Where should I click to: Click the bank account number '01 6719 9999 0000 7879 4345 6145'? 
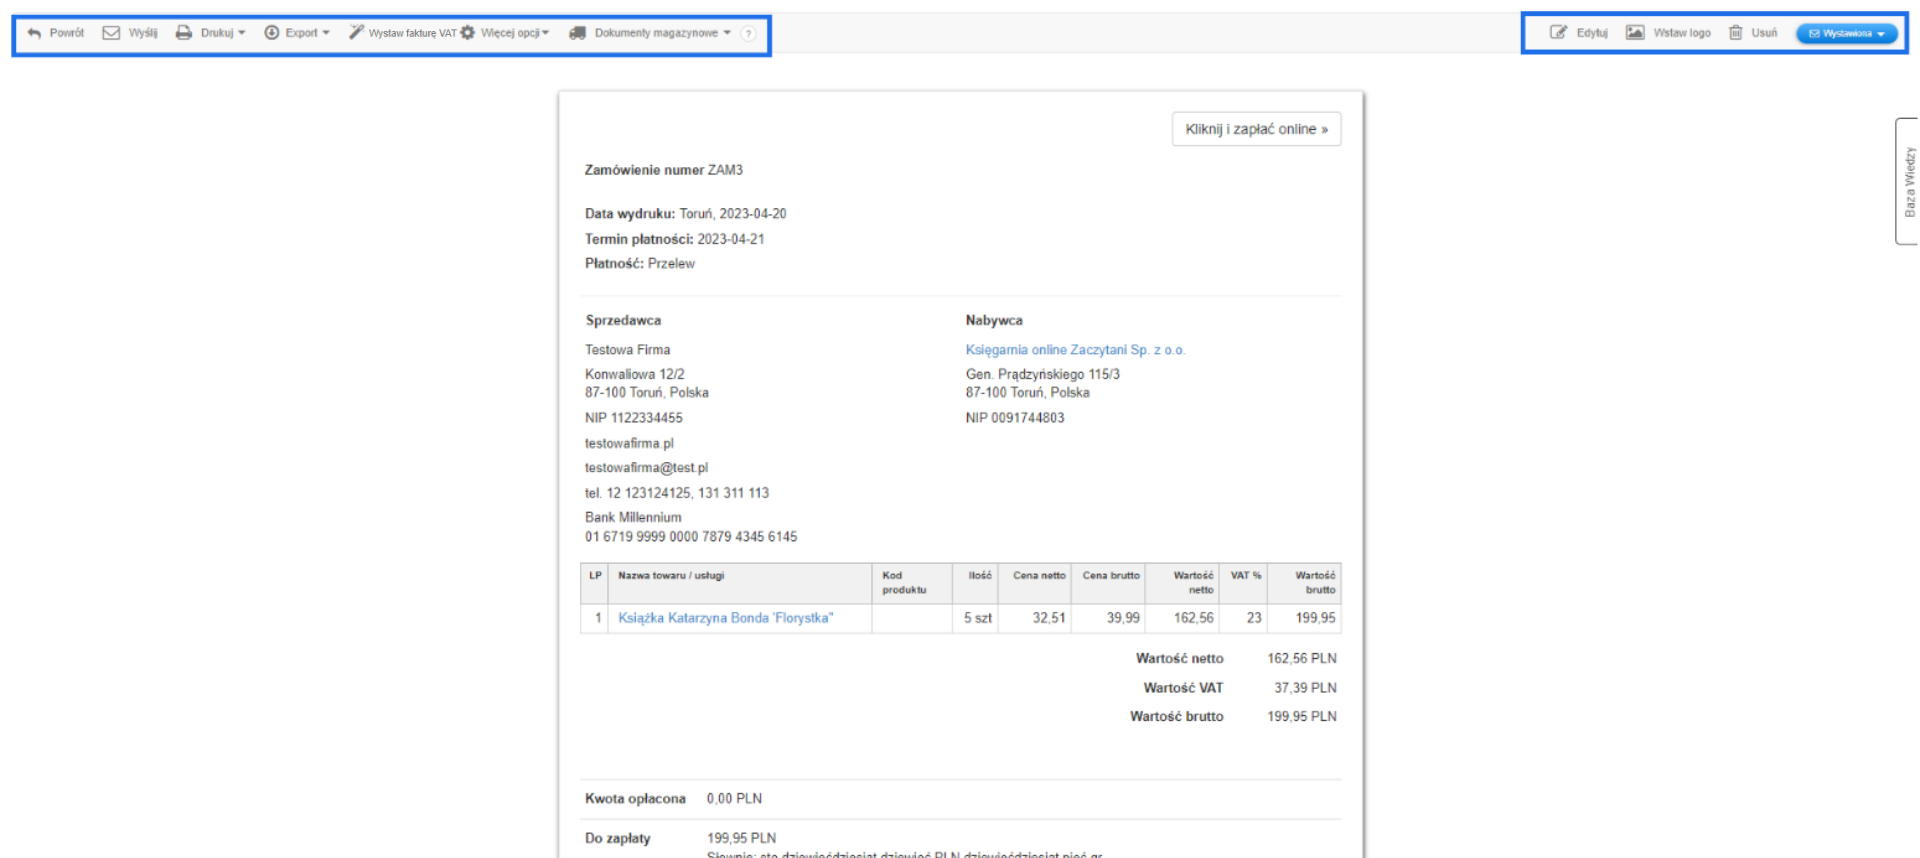point(691,537)
